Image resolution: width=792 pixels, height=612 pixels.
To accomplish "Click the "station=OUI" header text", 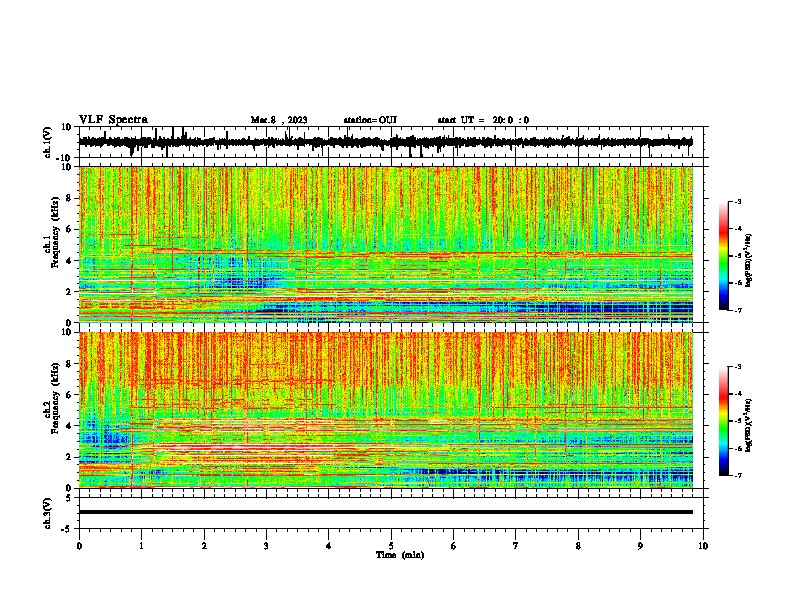I will tap(370, 120).
